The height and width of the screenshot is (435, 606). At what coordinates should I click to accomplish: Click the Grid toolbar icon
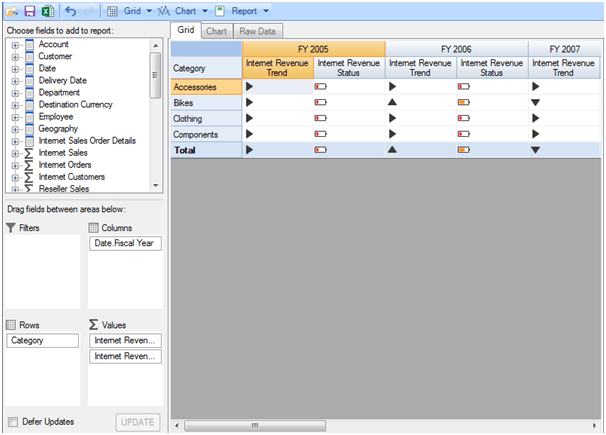112,11
